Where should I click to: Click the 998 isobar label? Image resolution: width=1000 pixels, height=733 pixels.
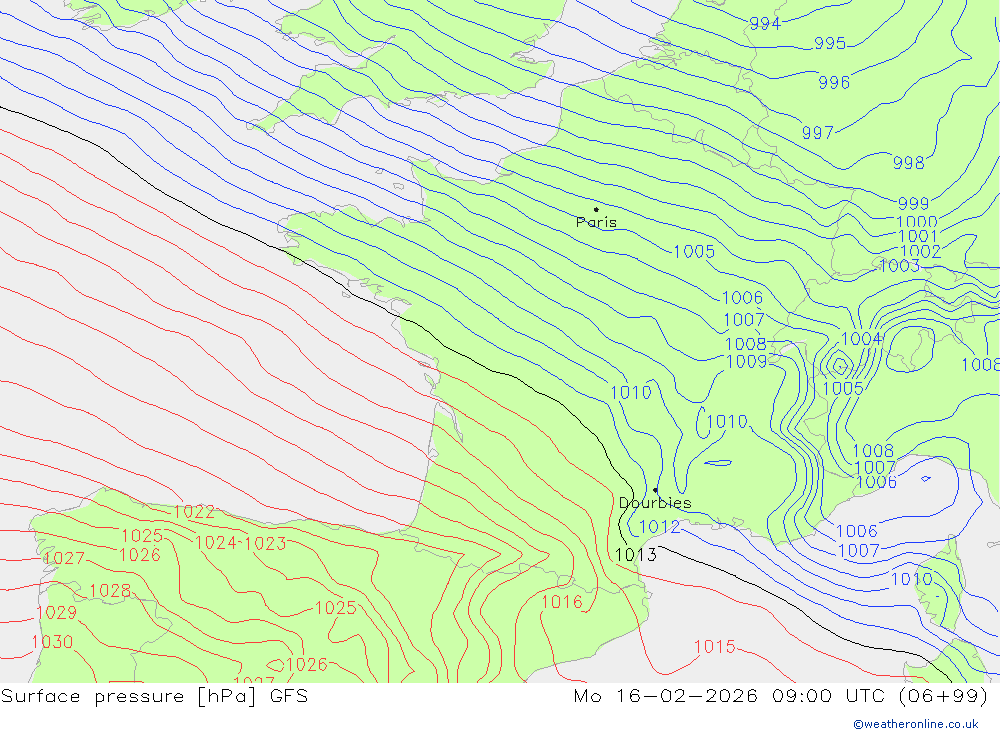909,163
